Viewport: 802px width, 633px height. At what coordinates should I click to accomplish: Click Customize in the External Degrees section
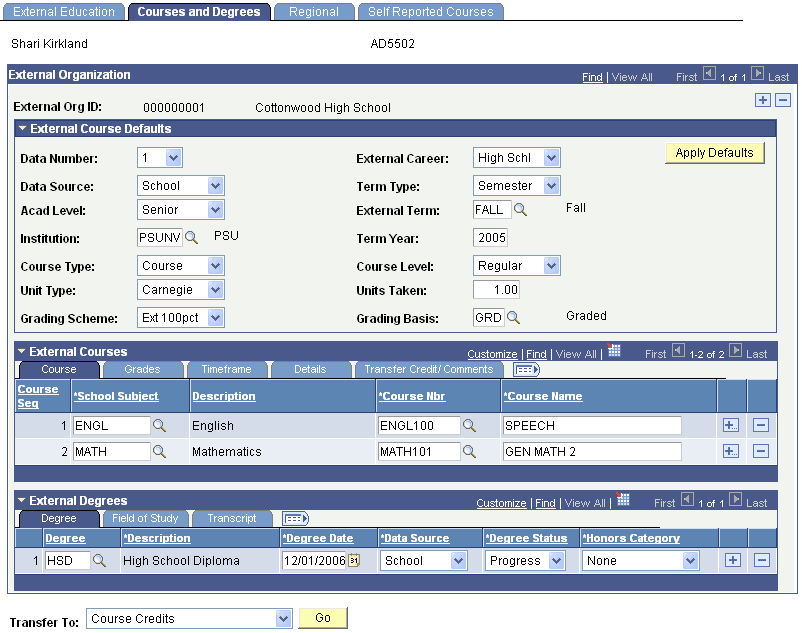pos(500,503)
